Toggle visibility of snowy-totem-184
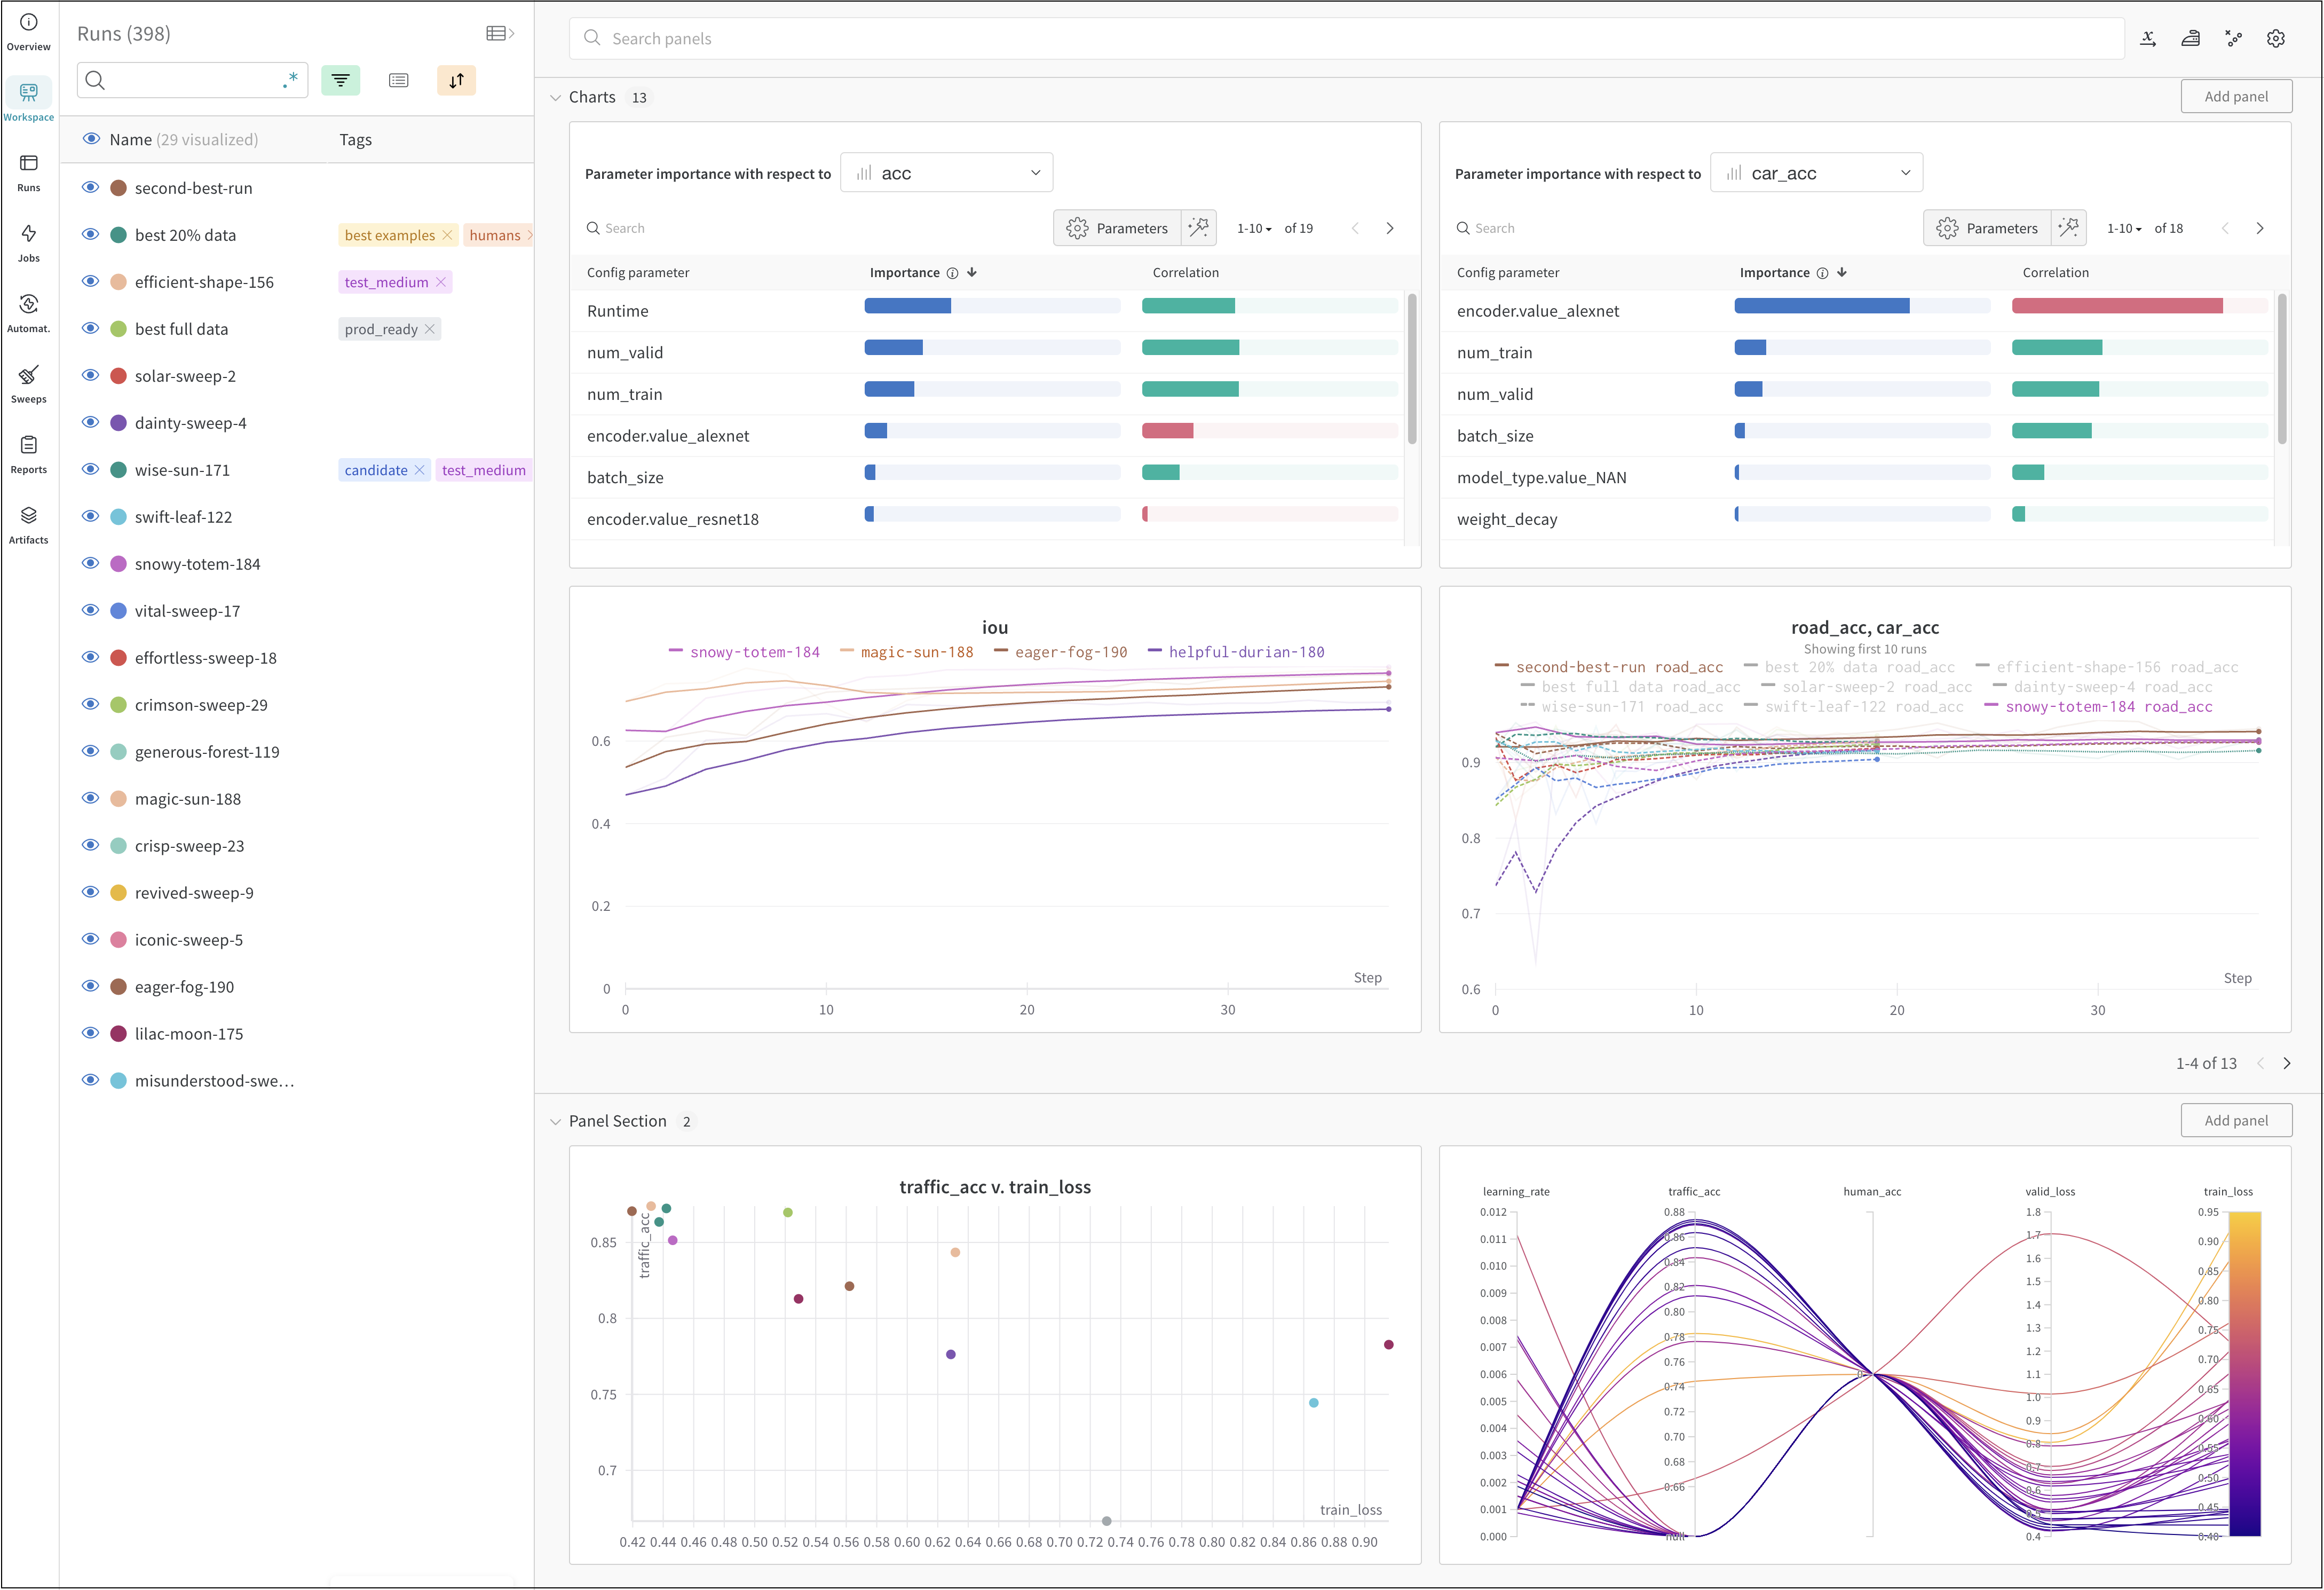This screenshot has width=2324, height=1590. click(x=90, y=563)
